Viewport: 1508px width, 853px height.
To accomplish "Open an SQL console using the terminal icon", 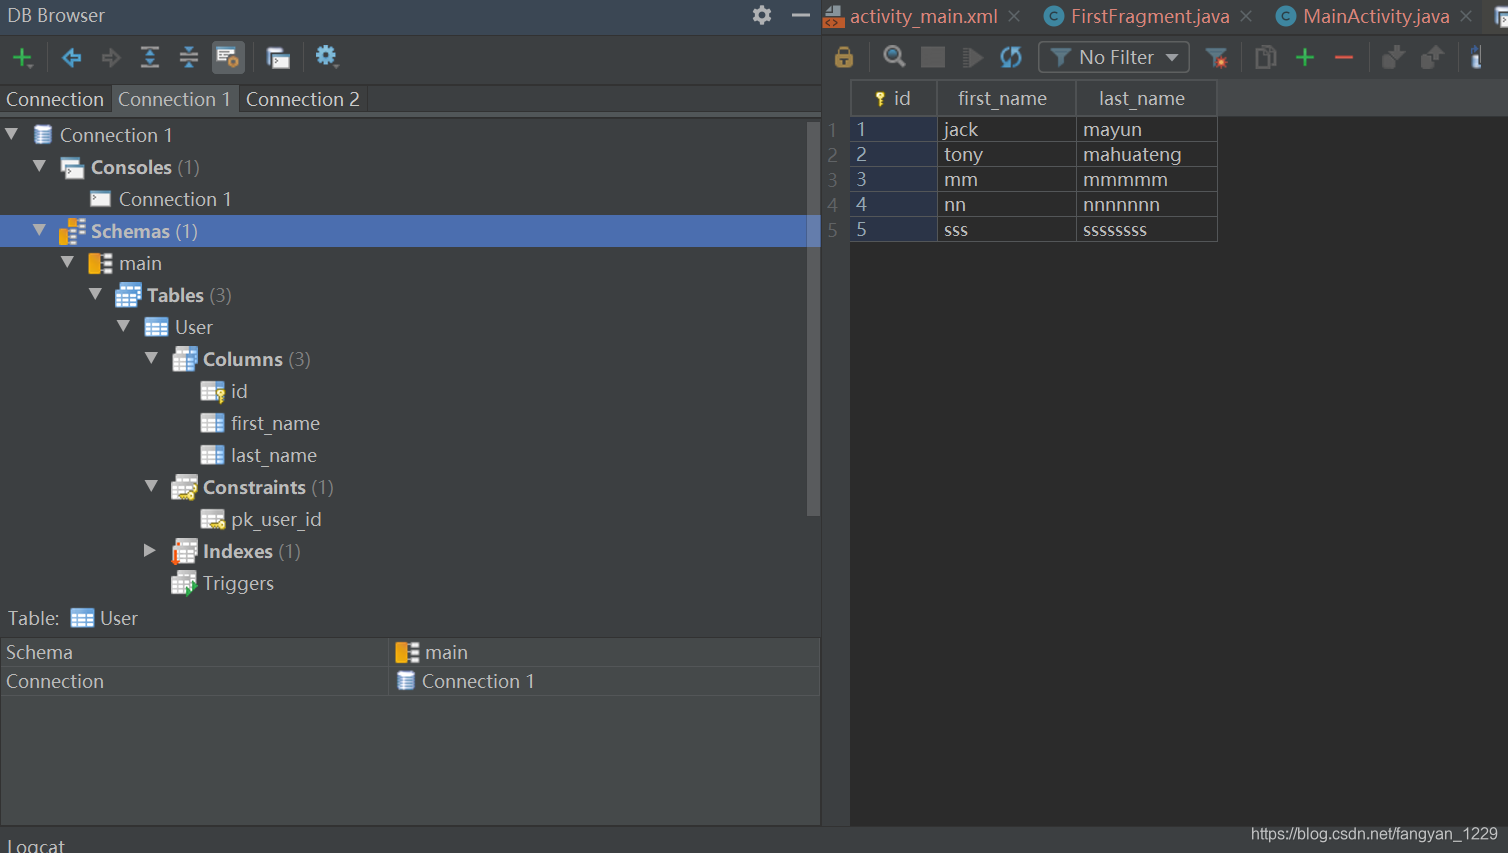I will pos(277,57).
